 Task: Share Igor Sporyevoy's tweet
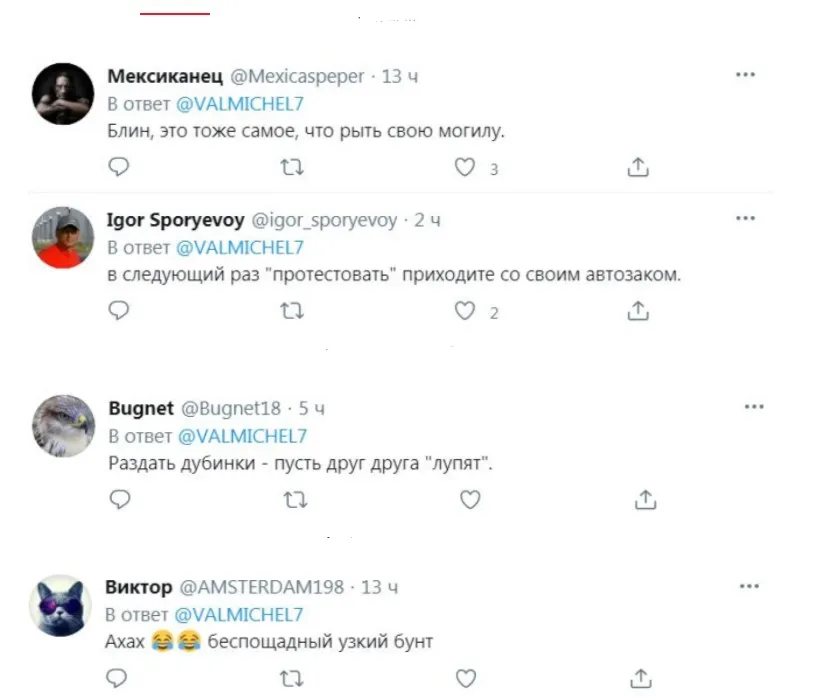pos(638,312)
